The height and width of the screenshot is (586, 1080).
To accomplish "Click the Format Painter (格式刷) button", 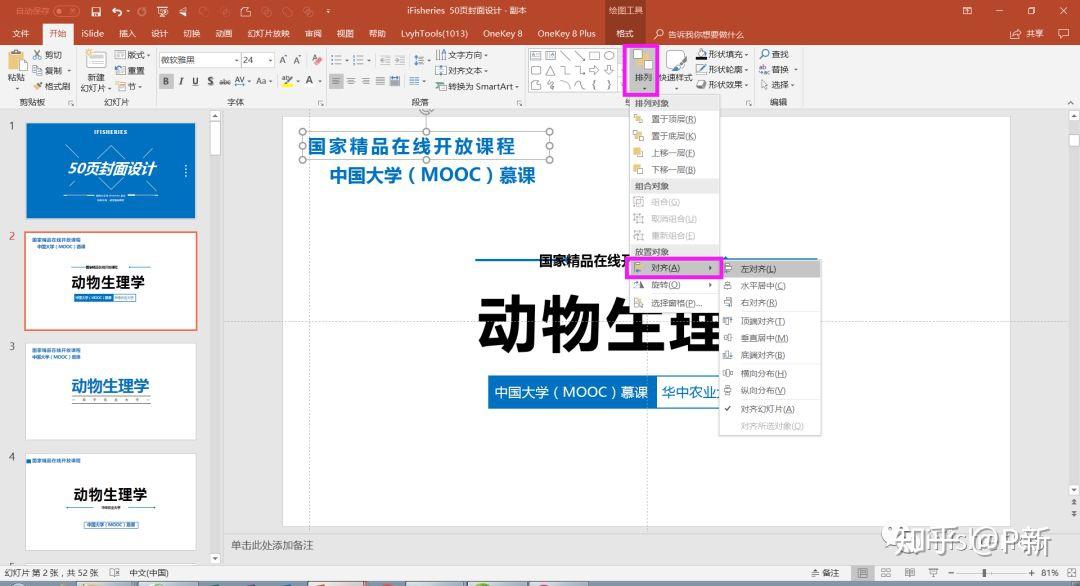I will [x=52, y=86].
